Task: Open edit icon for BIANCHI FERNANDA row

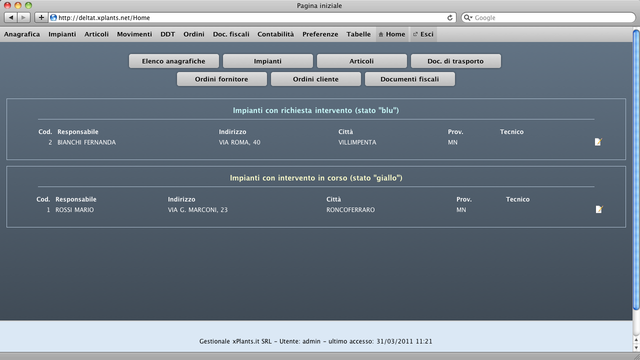Action: click(598, 142)
